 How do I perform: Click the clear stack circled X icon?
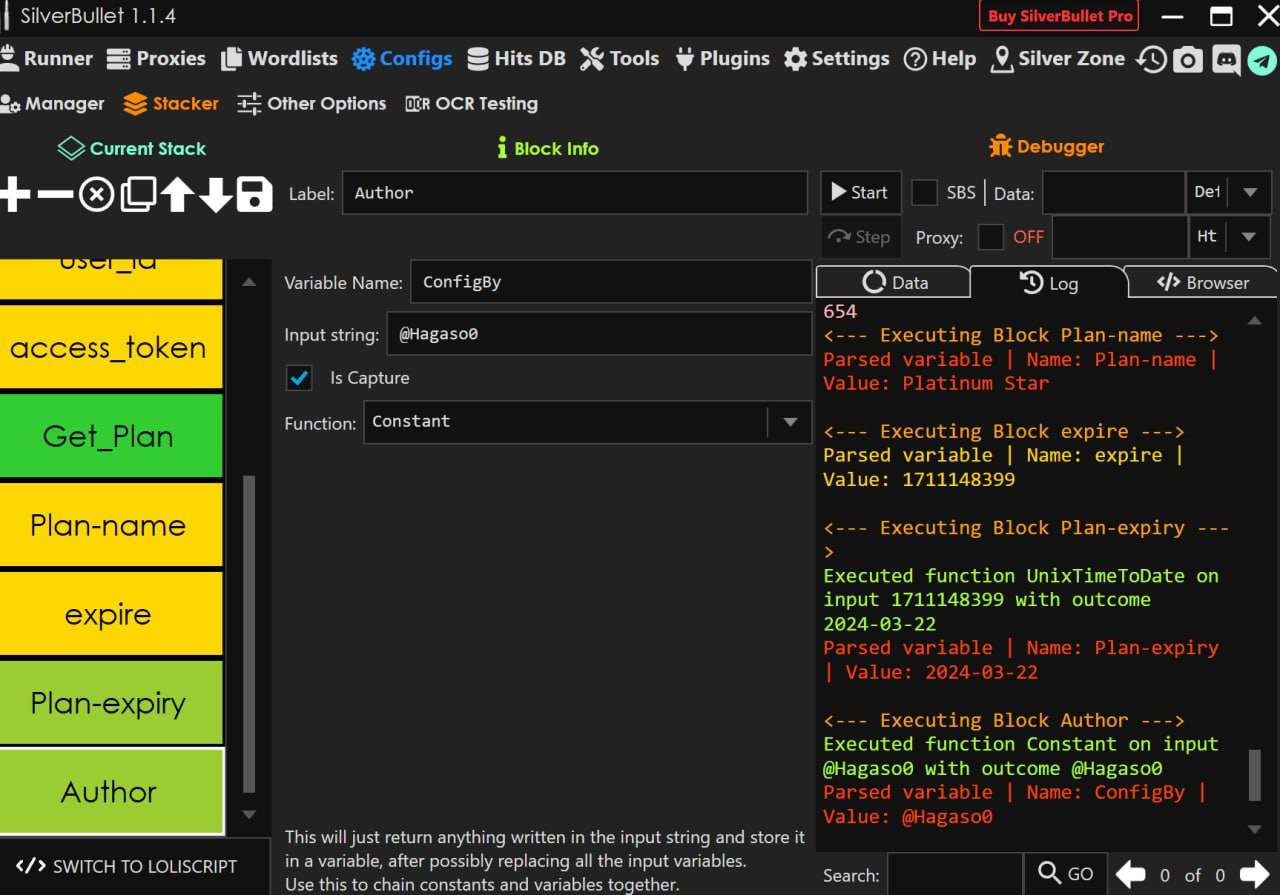96,194
